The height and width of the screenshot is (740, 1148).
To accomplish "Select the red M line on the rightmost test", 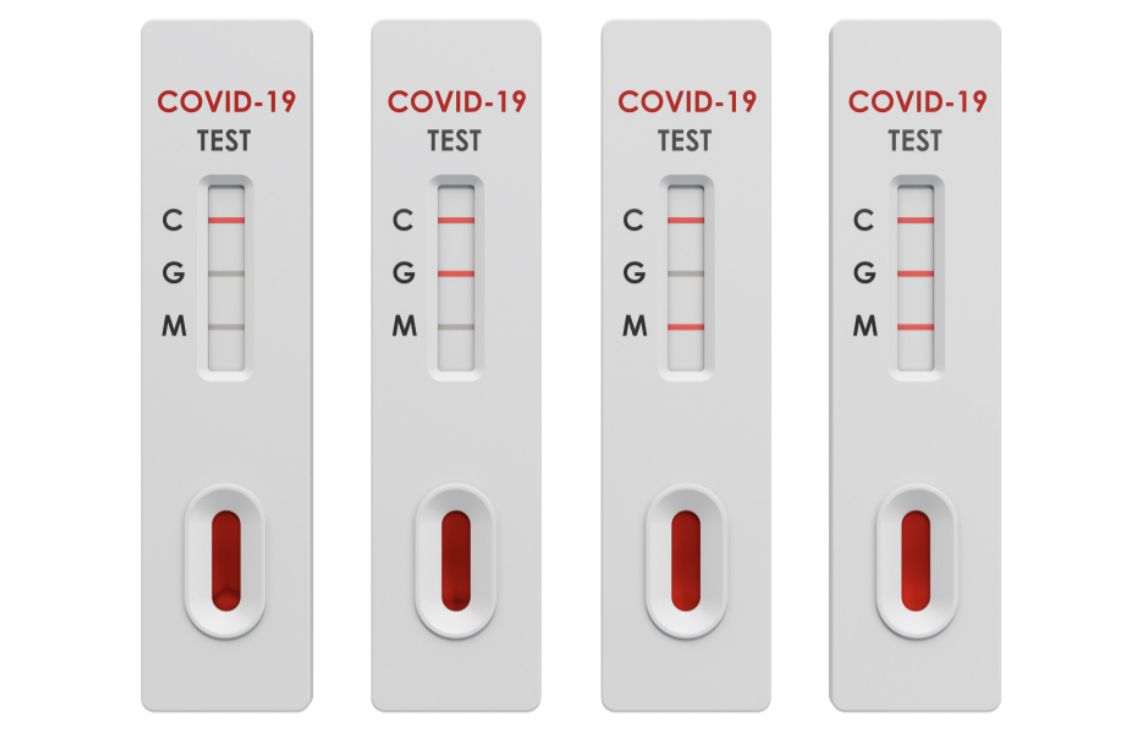I will pos(916,327).
